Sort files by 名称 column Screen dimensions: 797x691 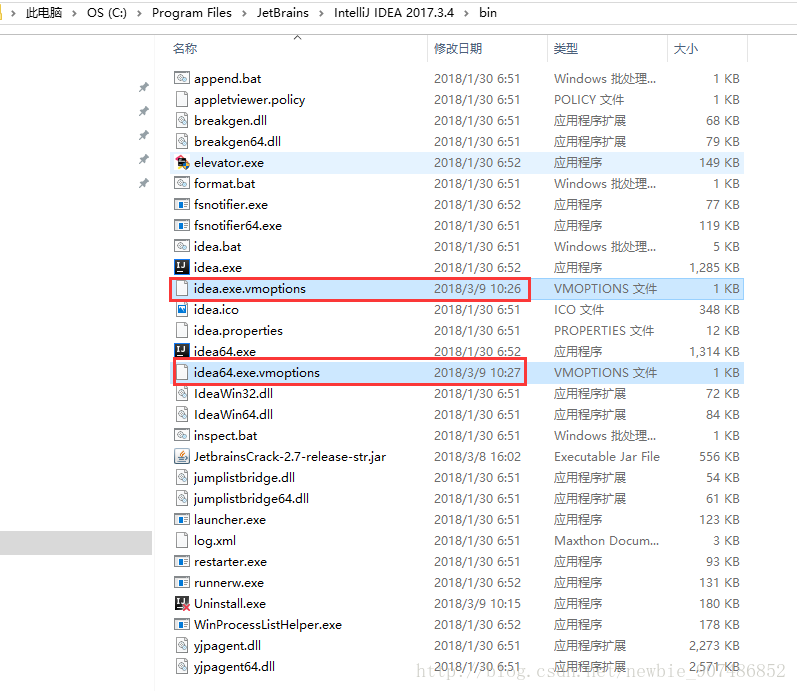pos(185,49)
